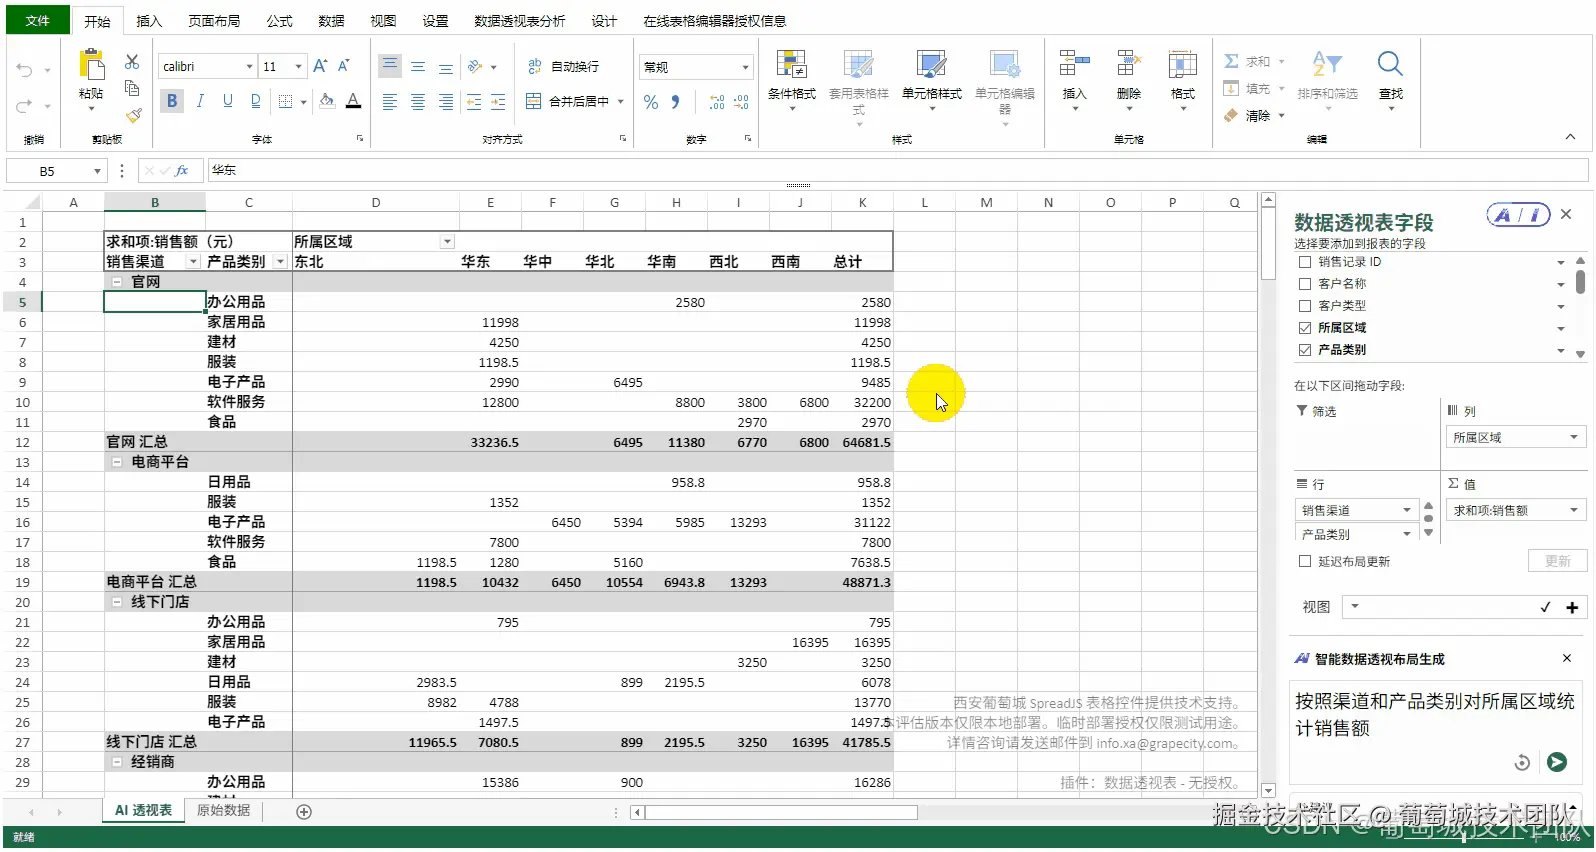Image resolution: width=1596 pixels, height=852 pixels.
Task: Open the 文件 (File) menu
Action: click(38, 20)
